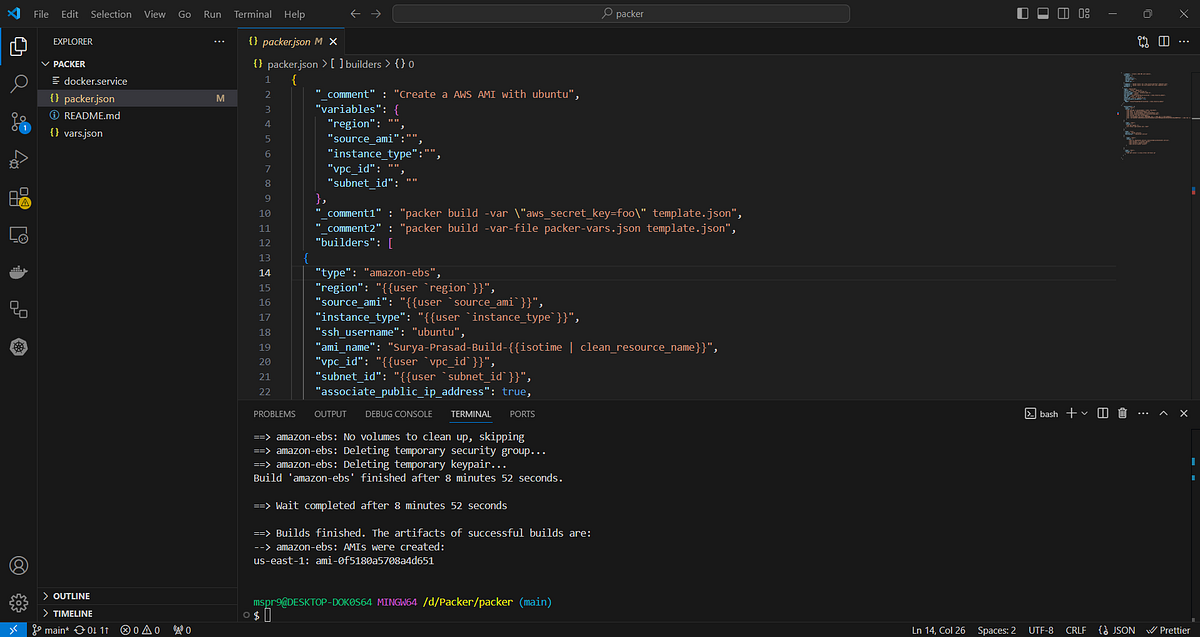The image size is (1200, 637).
Task: Expand the TIMELINE section
Action: (72, 613)
